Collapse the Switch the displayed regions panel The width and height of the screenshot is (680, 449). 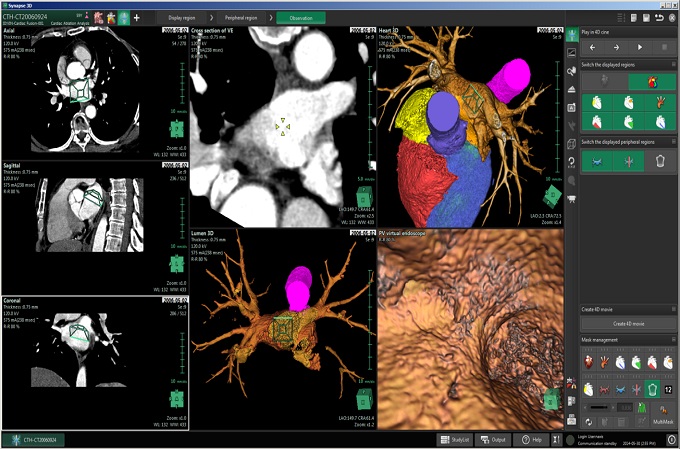tap(673, 64)
